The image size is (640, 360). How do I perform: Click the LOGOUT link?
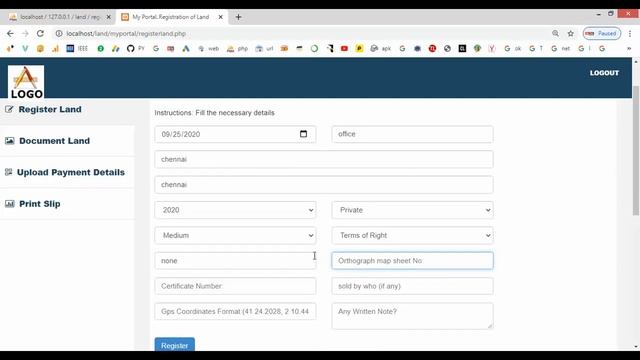pyautogui.click(x=604, y=73)
